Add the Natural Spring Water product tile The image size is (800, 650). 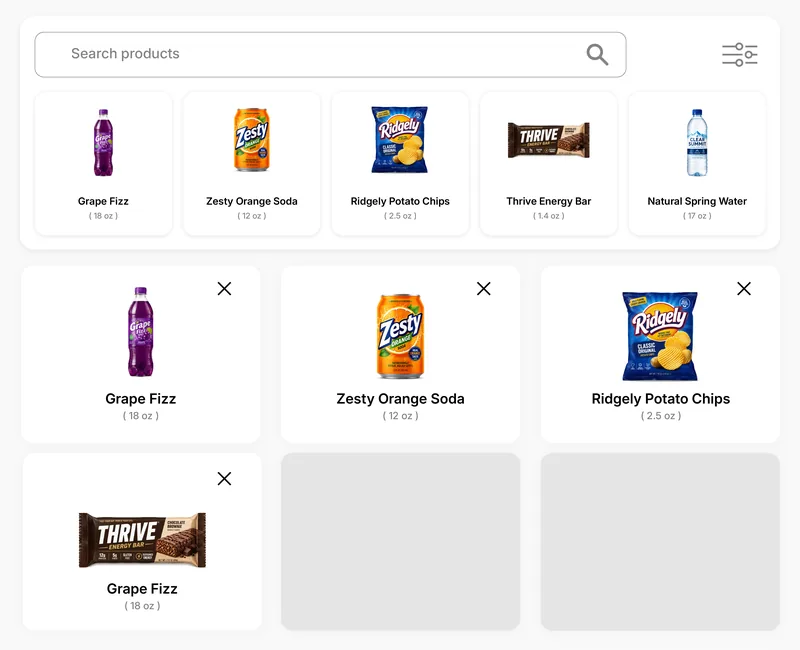point(697,164)
